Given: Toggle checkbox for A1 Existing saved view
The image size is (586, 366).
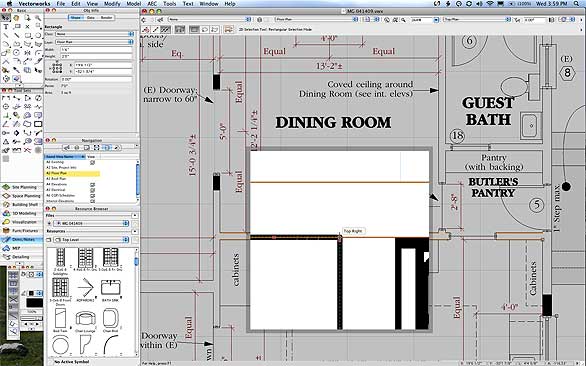Looking at the screenshot, I should (92, 162).
